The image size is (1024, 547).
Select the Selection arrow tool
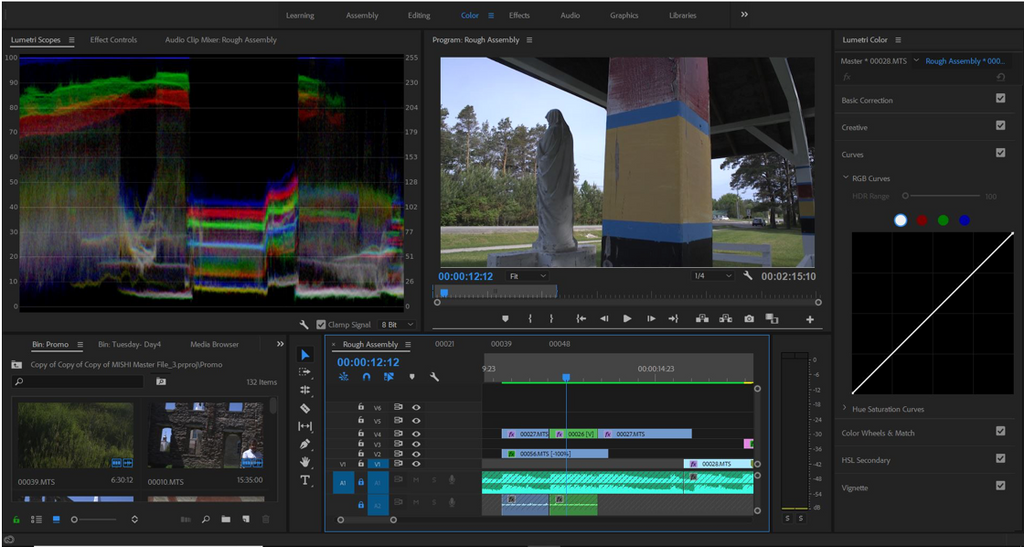click(x=304, y=354)
